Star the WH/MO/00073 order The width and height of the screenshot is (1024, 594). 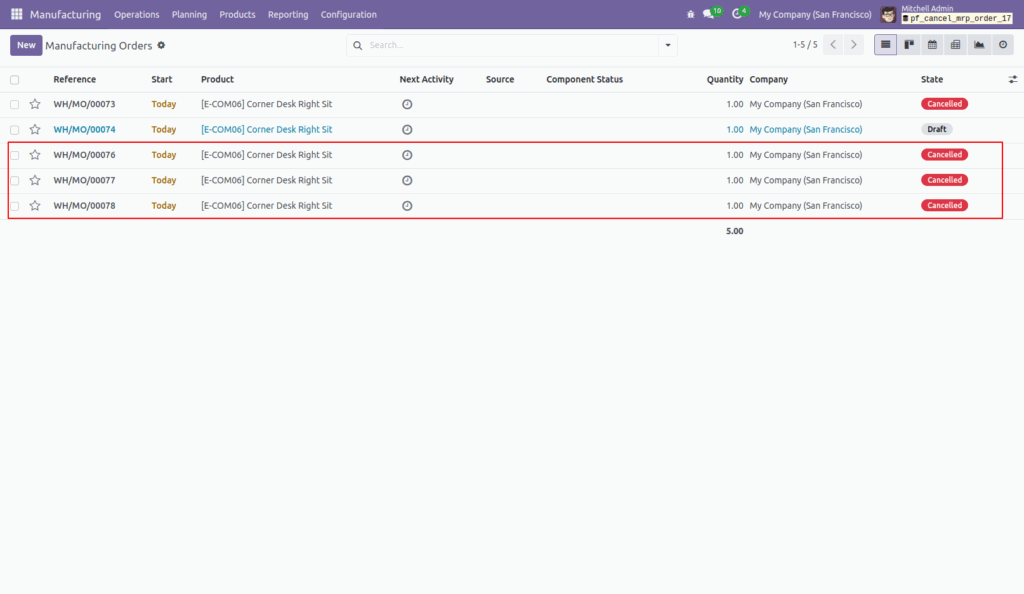pos(35,104)
